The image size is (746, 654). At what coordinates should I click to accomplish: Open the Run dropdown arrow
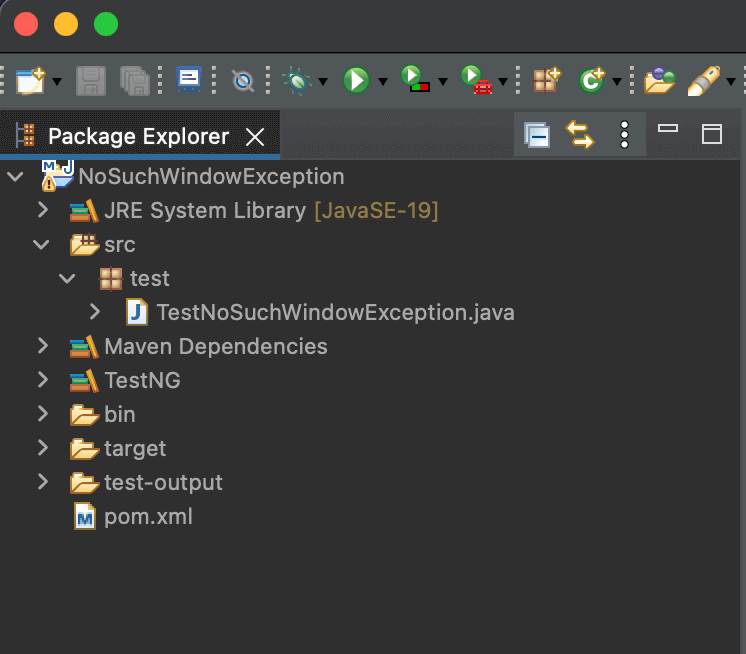[383, 82]
